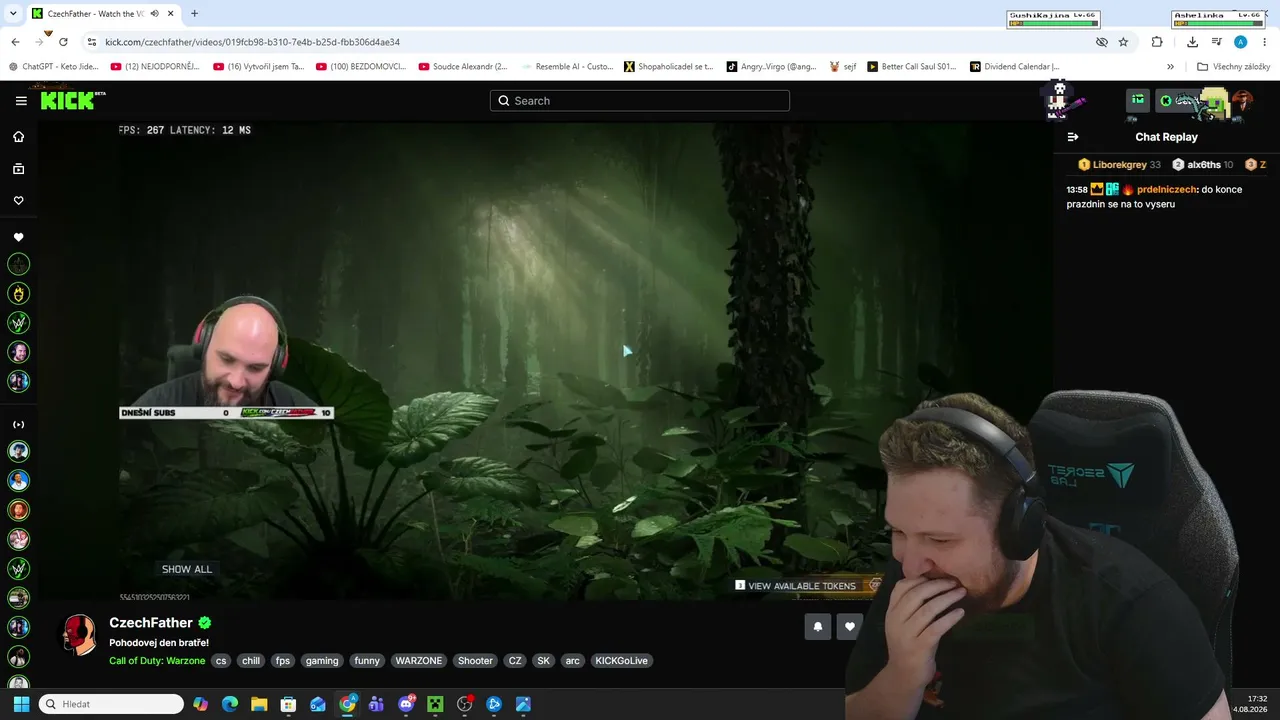Click the CzechFather browser tab
This screenshot has height=720, width=1280.
(101, 14)
